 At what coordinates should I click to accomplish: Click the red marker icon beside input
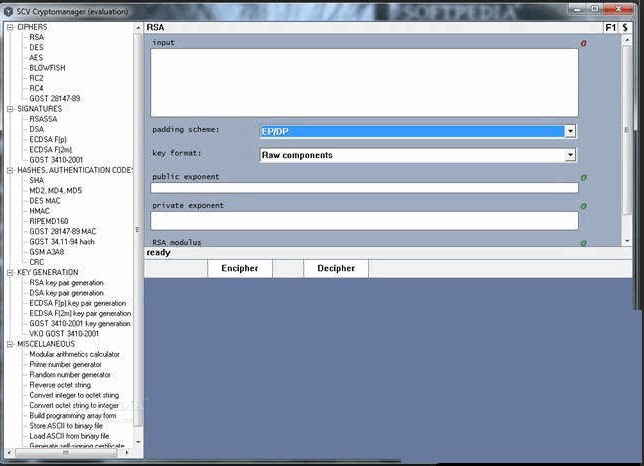tap(583, 43)
